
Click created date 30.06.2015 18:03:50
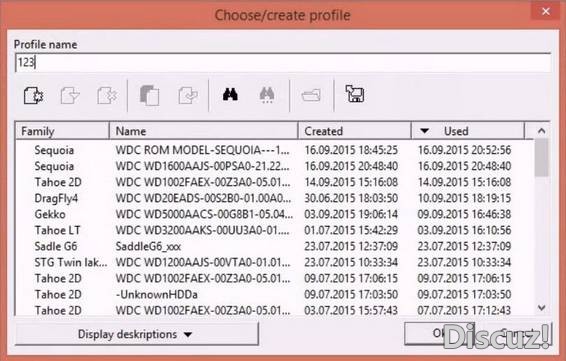351,198
